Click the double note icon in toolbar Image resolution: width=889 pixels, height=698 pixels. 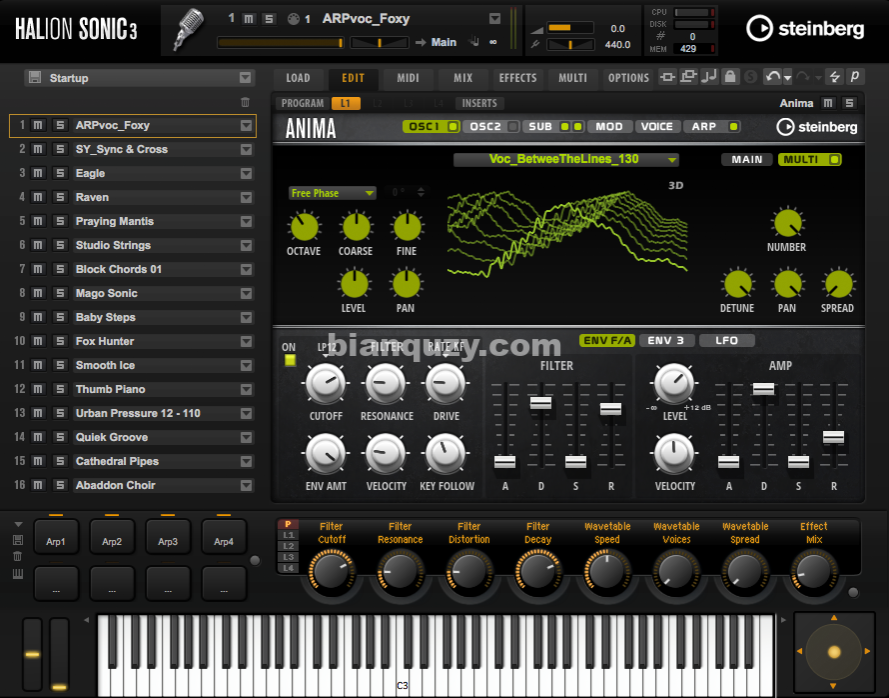pyautogui.click(x=710, y=77)
